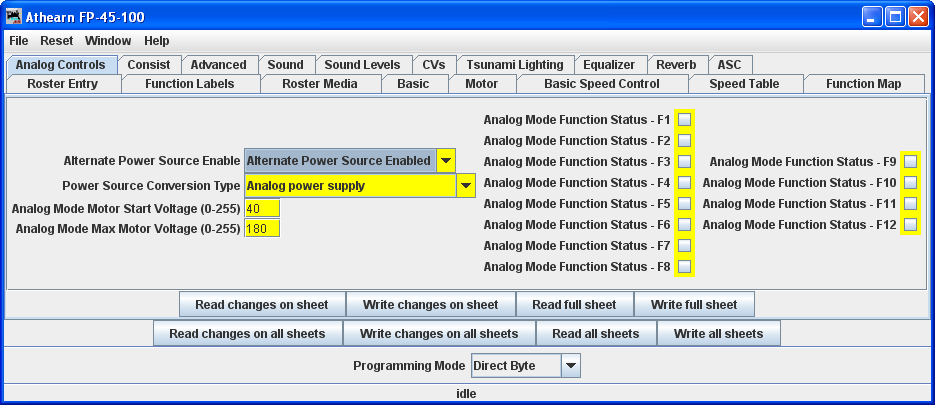The width and height of the screenshot is (935, 405).
Task: Tick the Analog Mode Function Status F12 checkbox
Action: click(x=910, y=225)
